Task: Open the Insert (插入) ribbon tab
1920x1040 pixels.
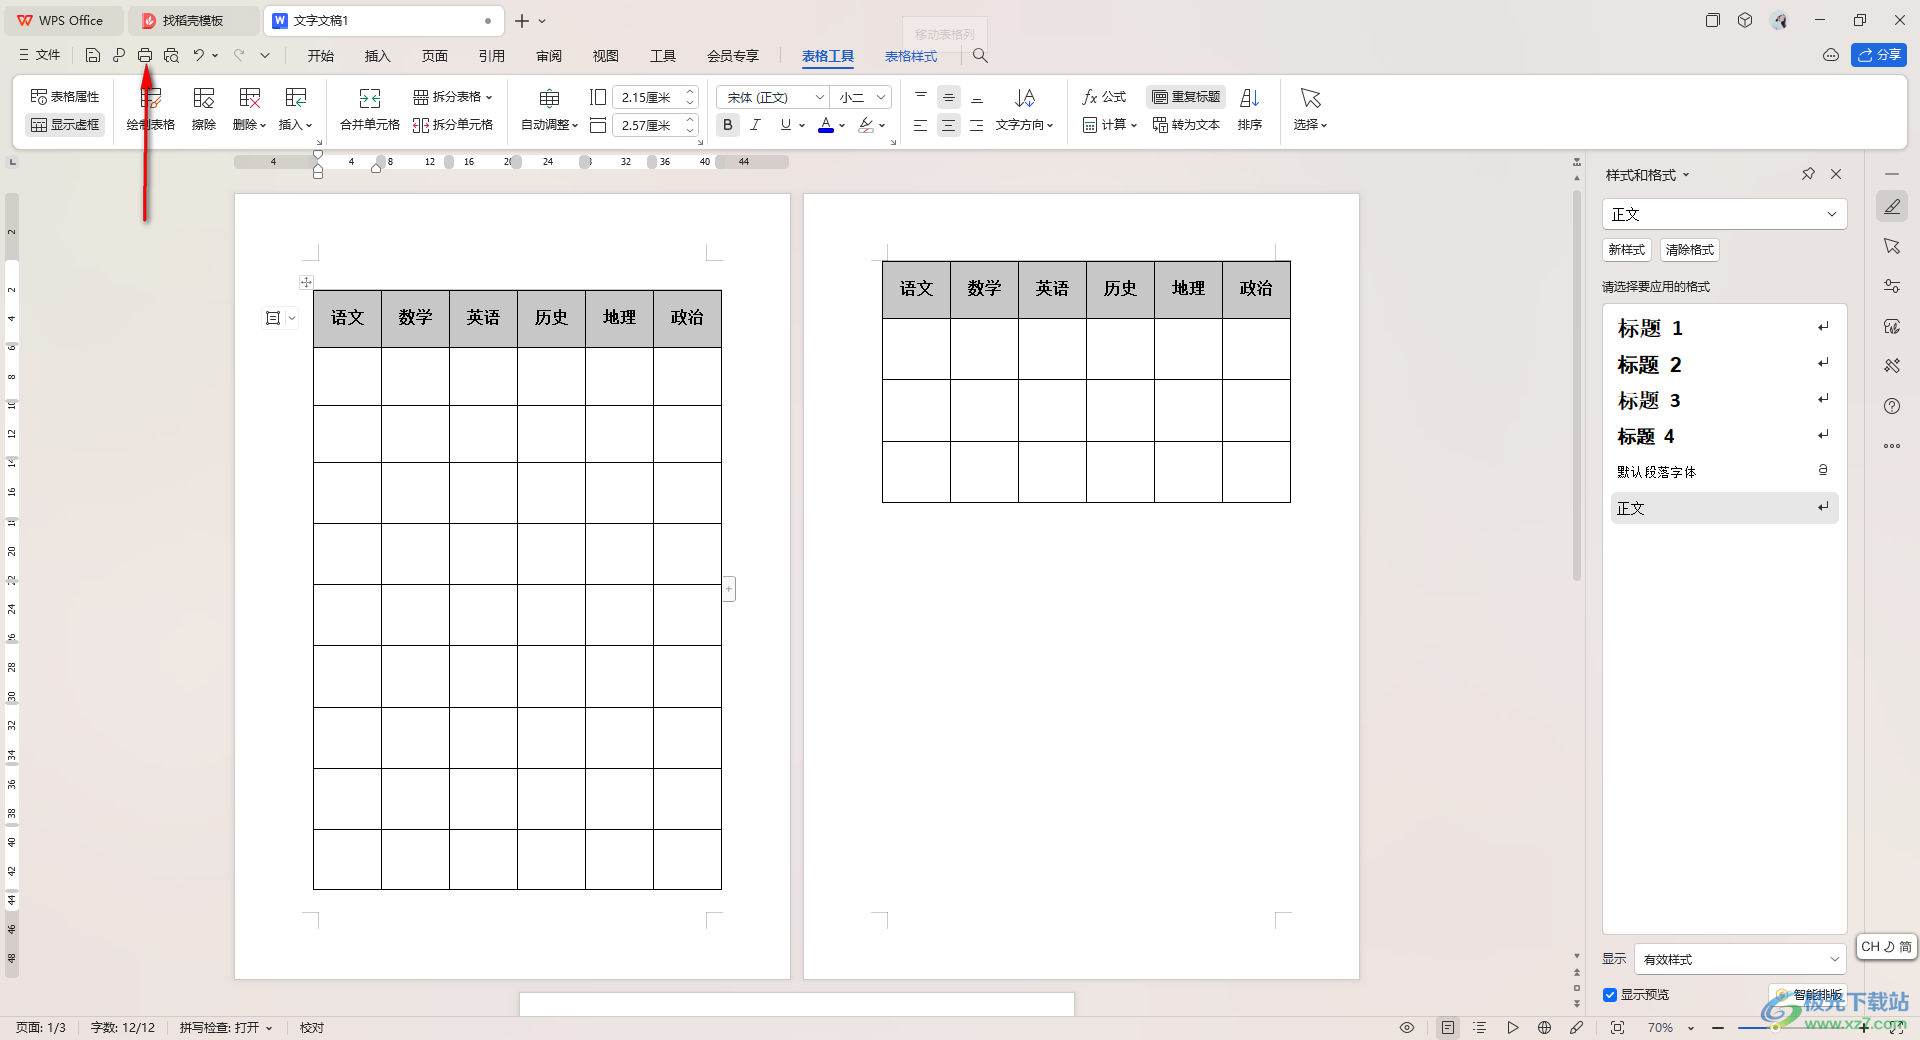Action: tap(377, 56)
